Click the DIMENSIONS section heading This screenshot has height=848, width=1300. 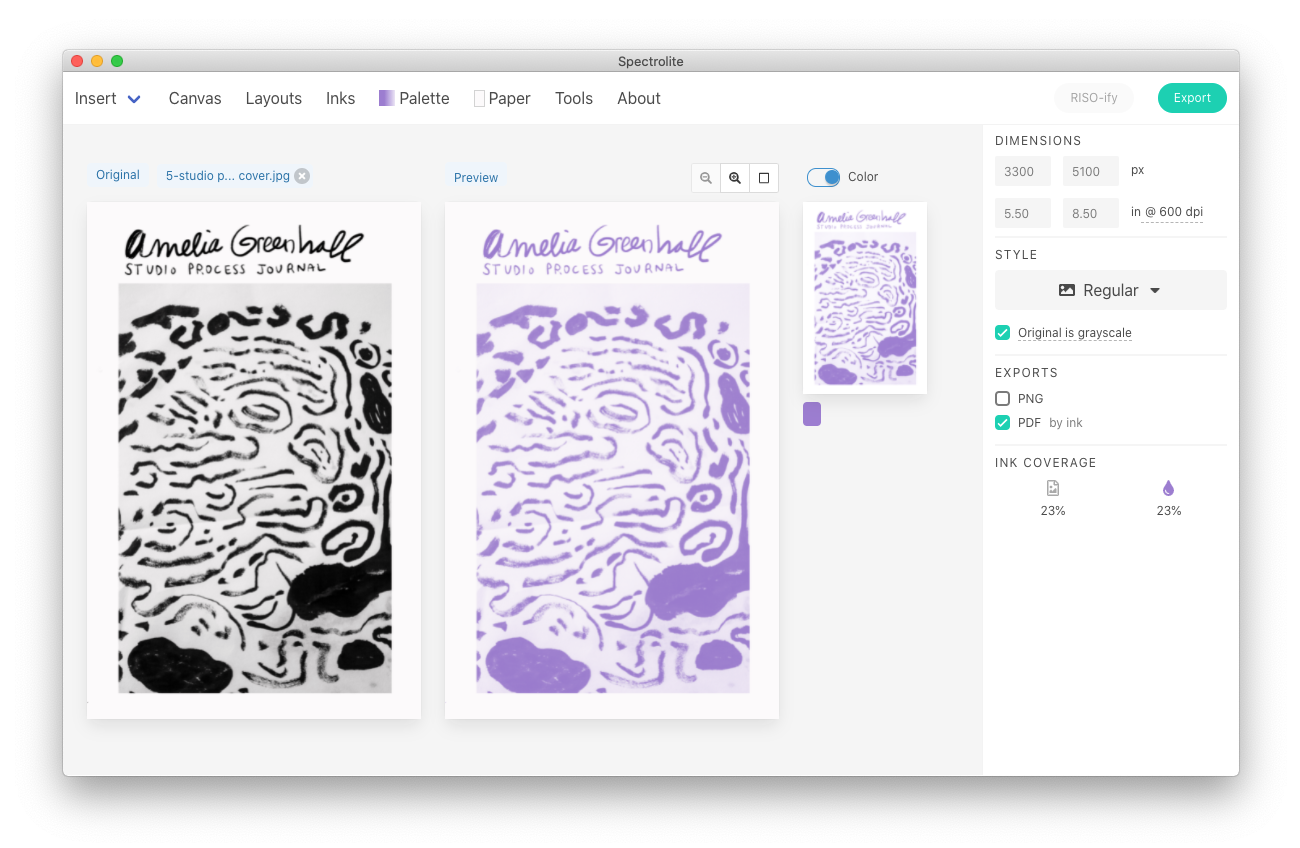(x=1038, y=141)
